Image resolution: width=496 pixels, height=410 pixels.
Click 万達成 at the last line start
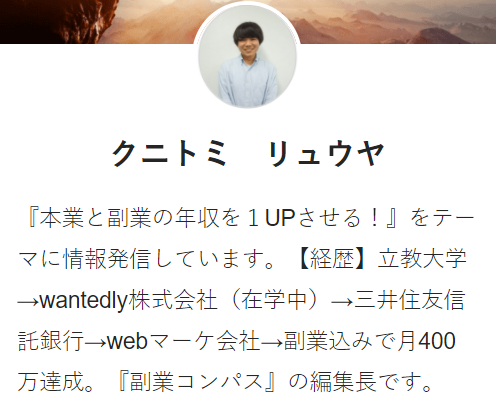51,382
